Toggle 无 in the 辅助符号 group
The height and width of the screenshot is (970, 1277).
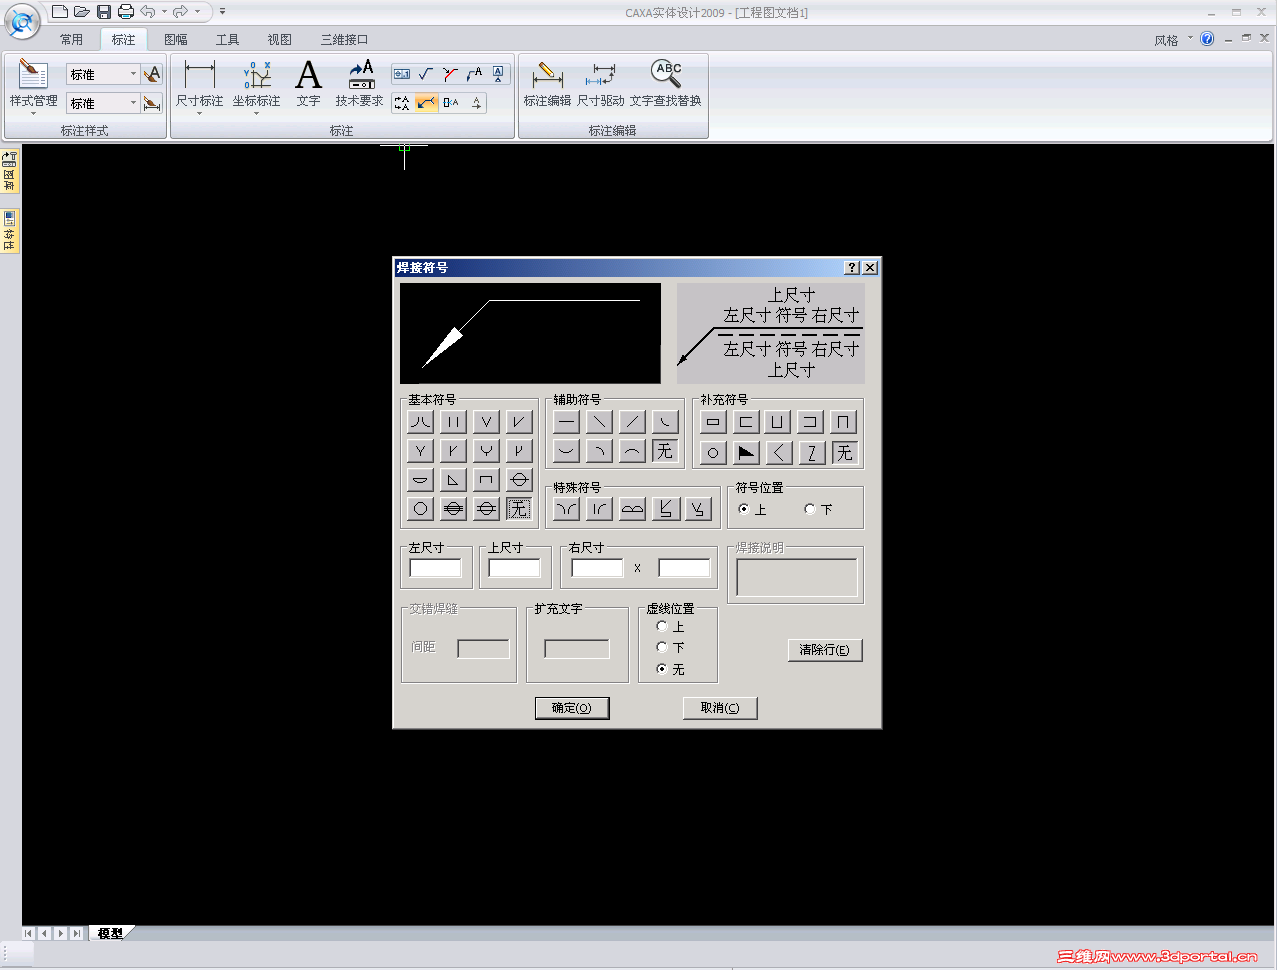[664, 451]
